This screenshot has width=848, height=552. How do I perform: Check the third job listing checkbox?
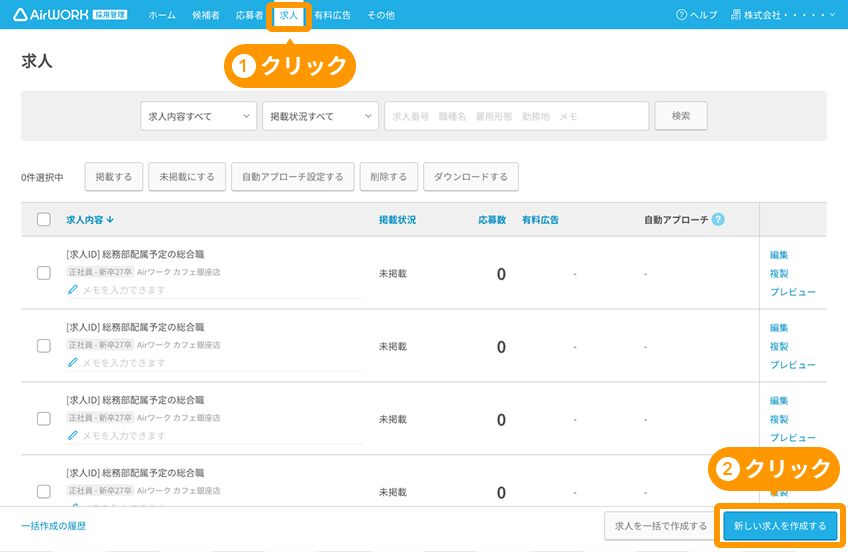pyautogui.click(x=44, y=418)
